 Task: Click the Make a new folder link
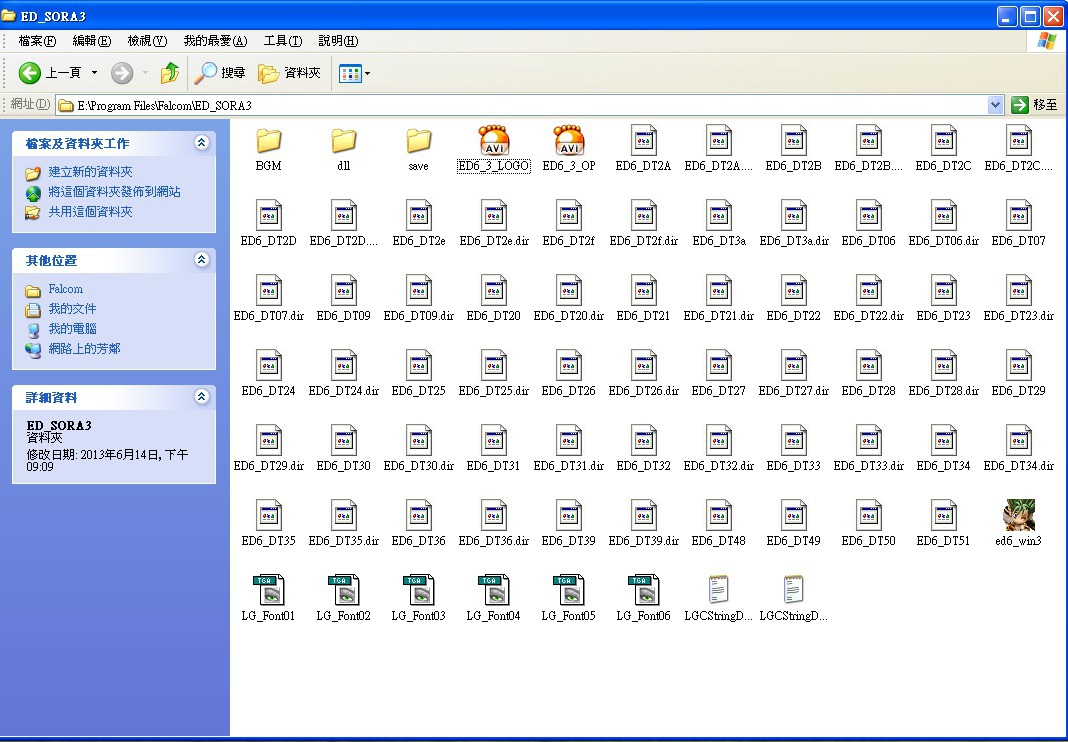pyautogui.click(x=90, y=172)
